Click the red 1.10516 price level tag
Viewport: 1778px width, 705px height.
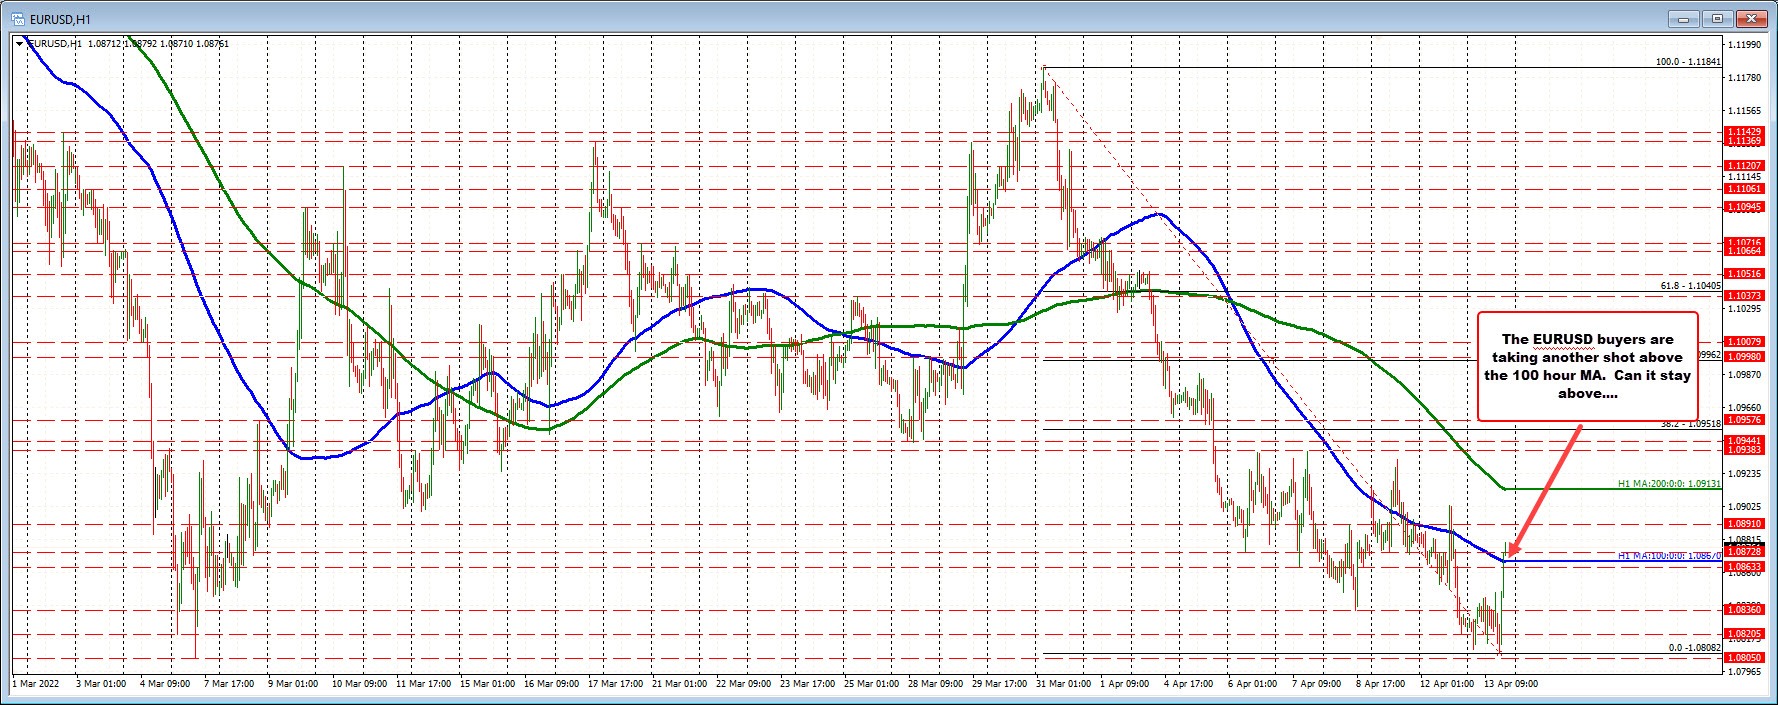[1746, 274]
